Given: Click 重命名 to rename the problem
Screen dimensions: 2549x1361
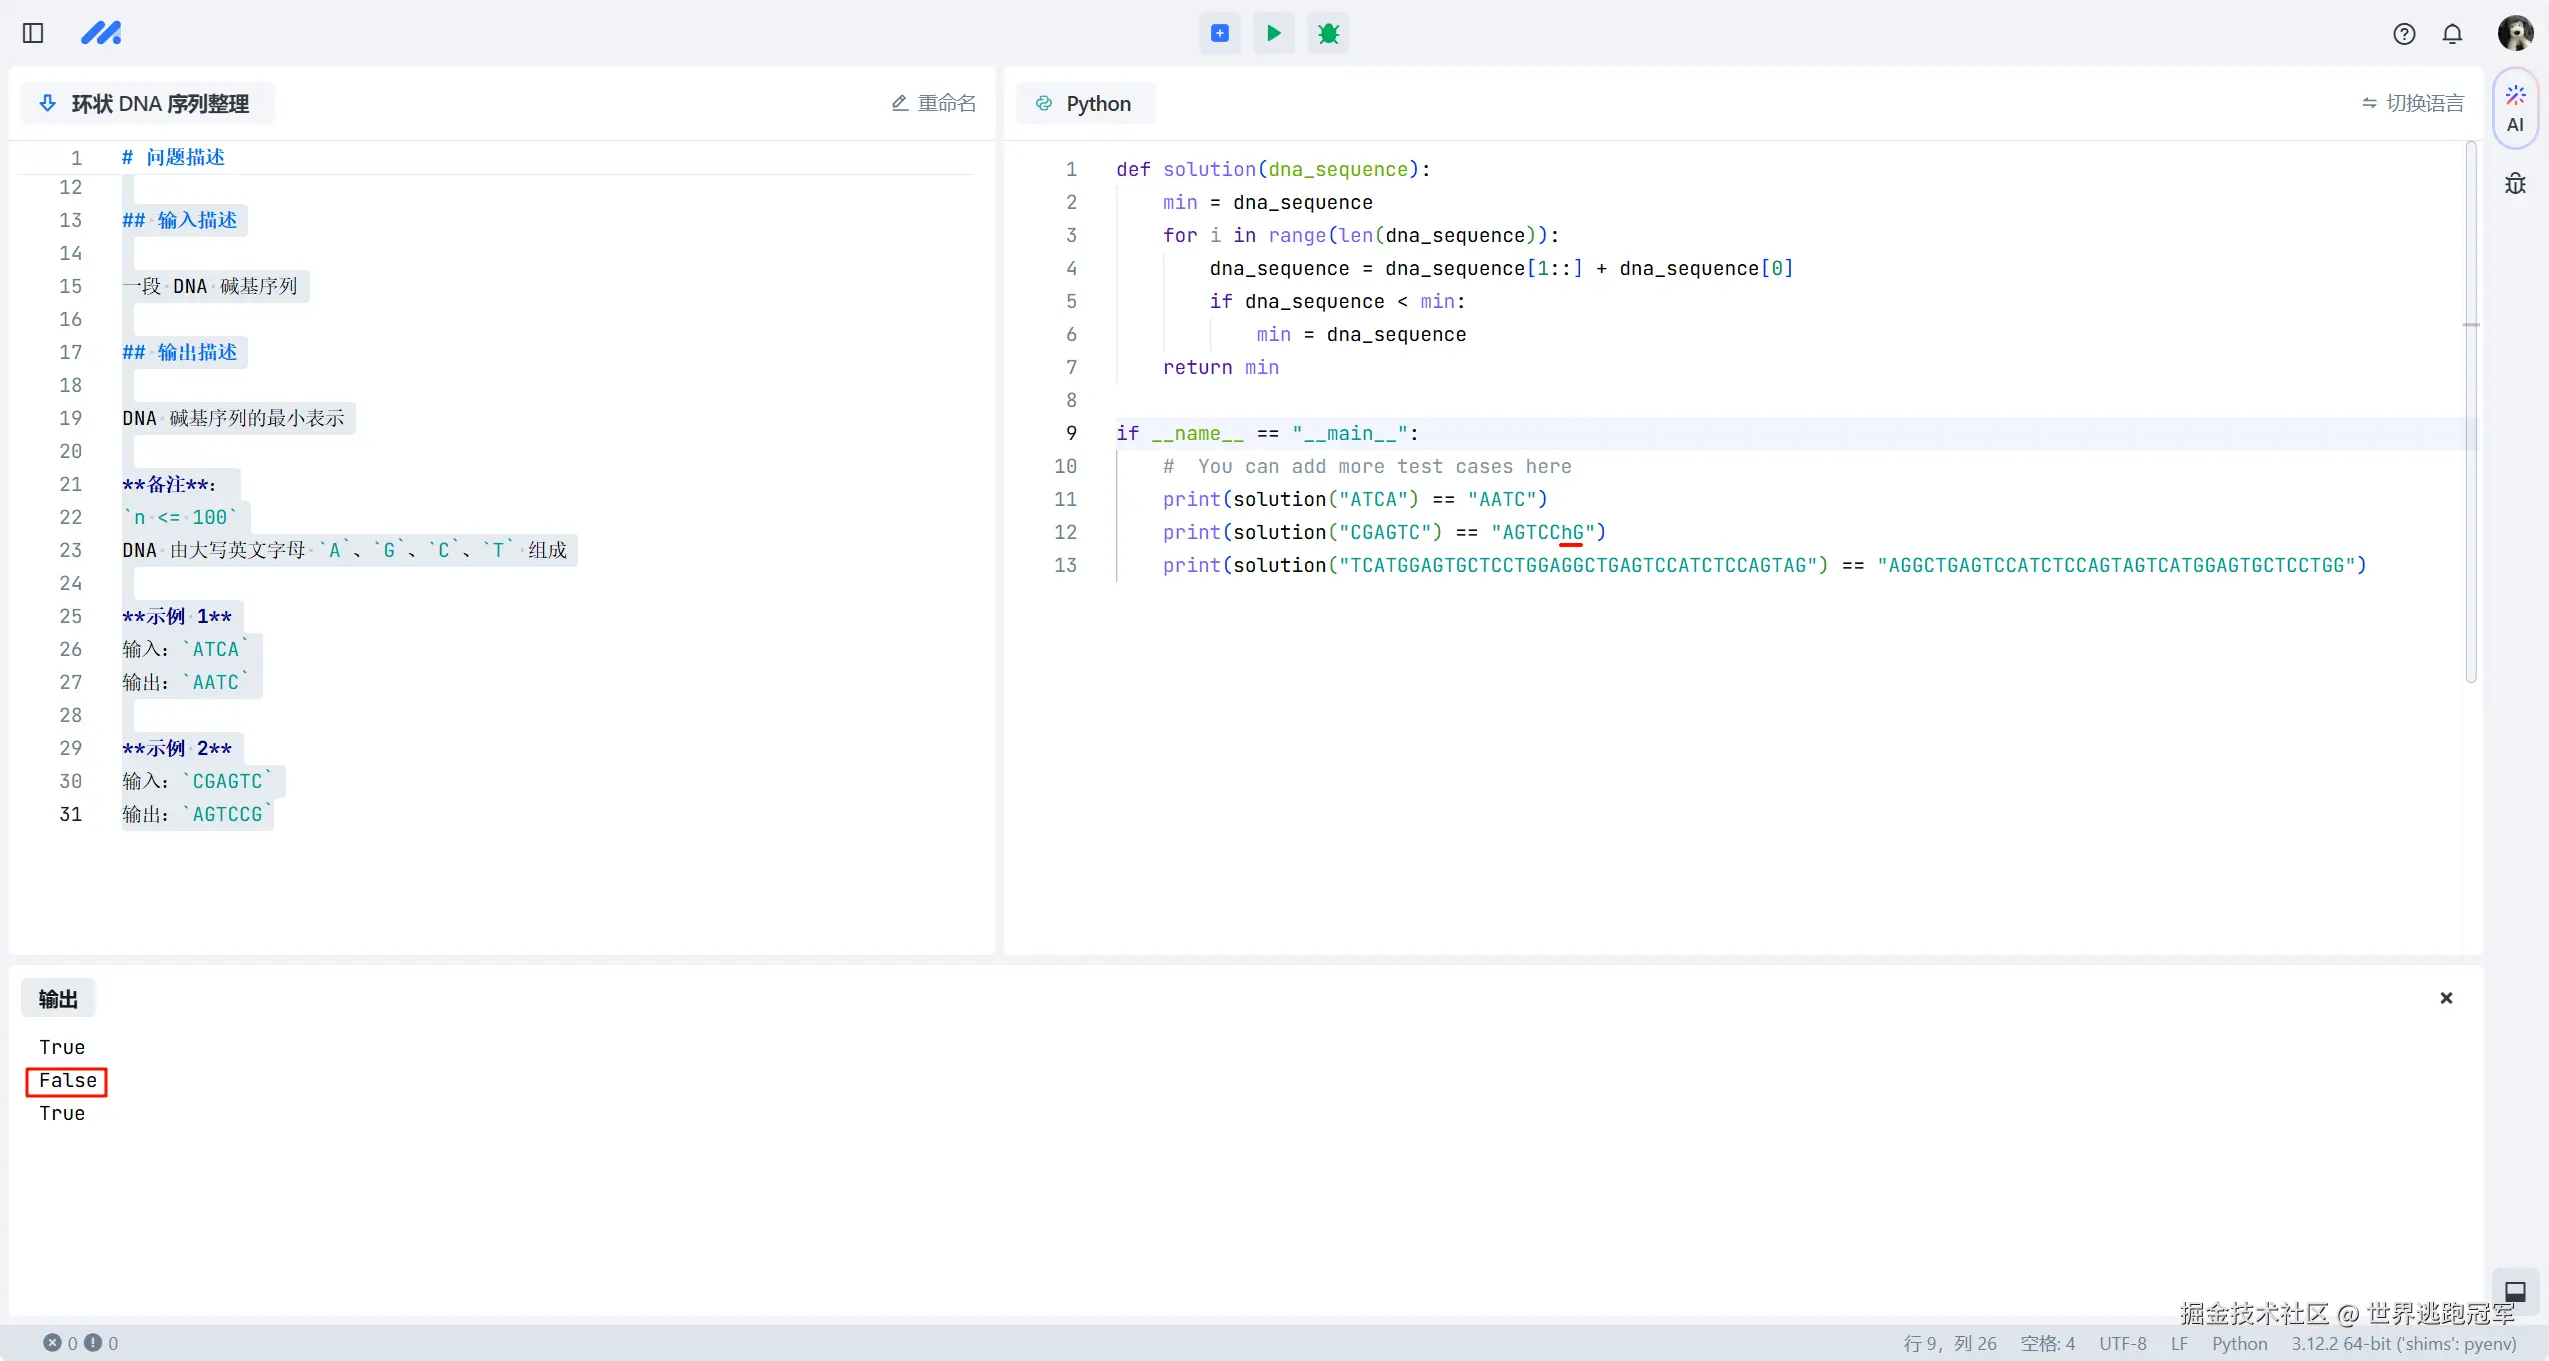Looking at the screenshot, I should 933,103.
